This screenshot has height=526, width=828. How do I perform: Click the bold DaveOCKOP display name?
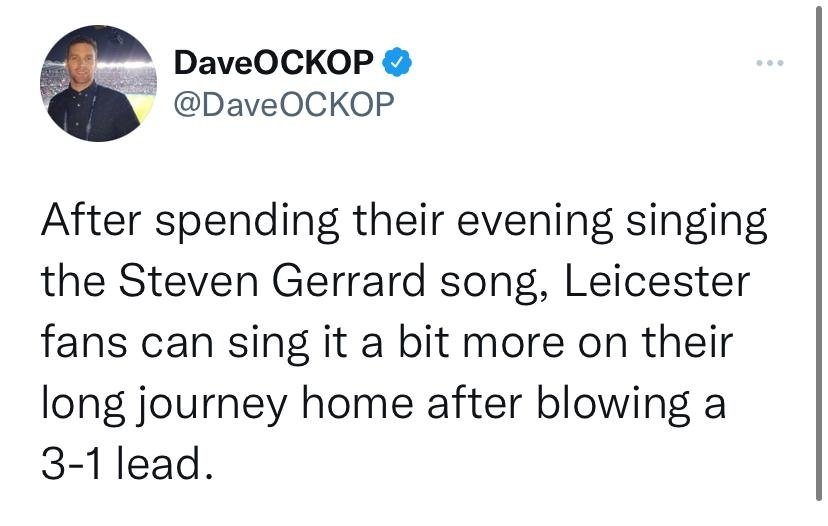pos(275,64)
